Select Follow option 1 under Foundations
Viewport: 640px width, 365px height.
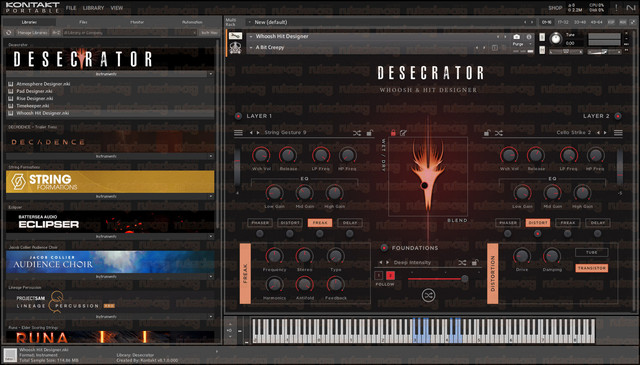point(378,276)
